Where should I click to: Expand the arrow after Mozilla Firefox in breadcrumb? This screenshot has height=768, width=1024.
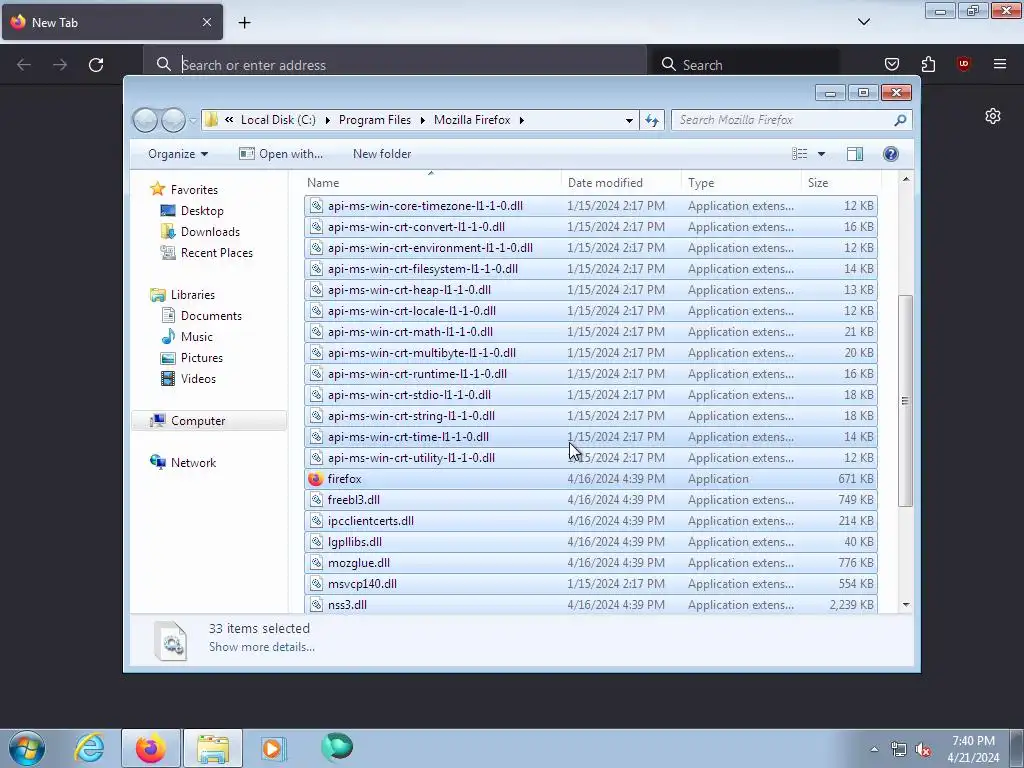pyautogui.click(x=522, y=120)
